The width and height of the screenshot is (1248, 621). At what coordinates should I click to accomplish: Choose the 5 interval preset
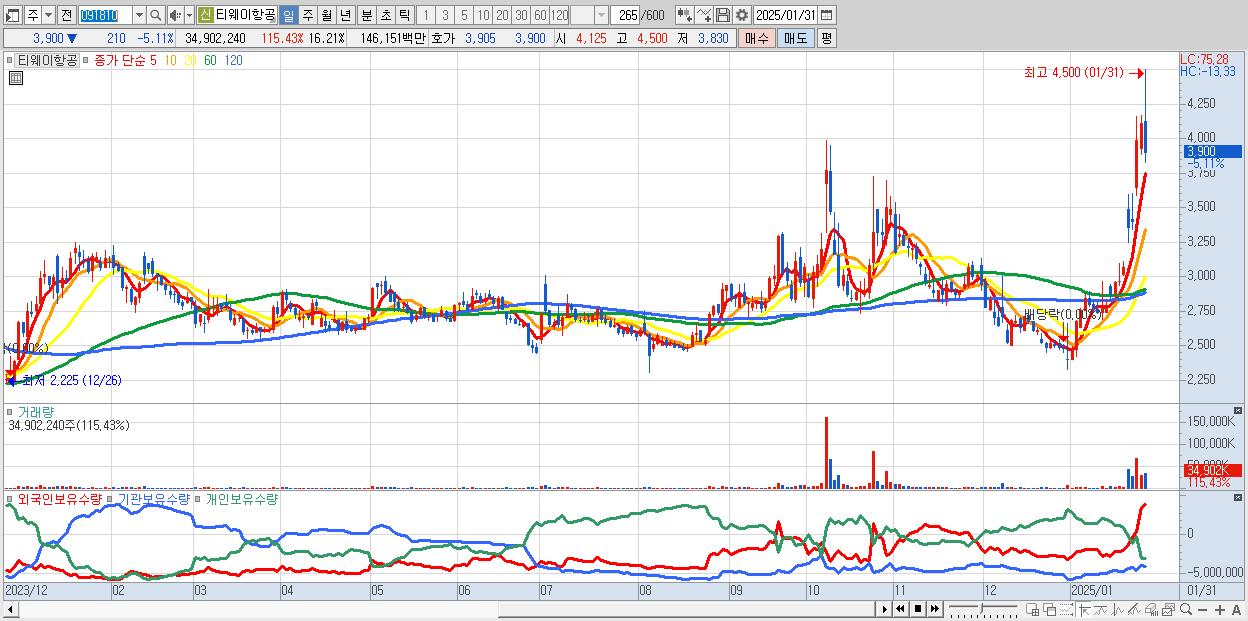tap(464, 15)
